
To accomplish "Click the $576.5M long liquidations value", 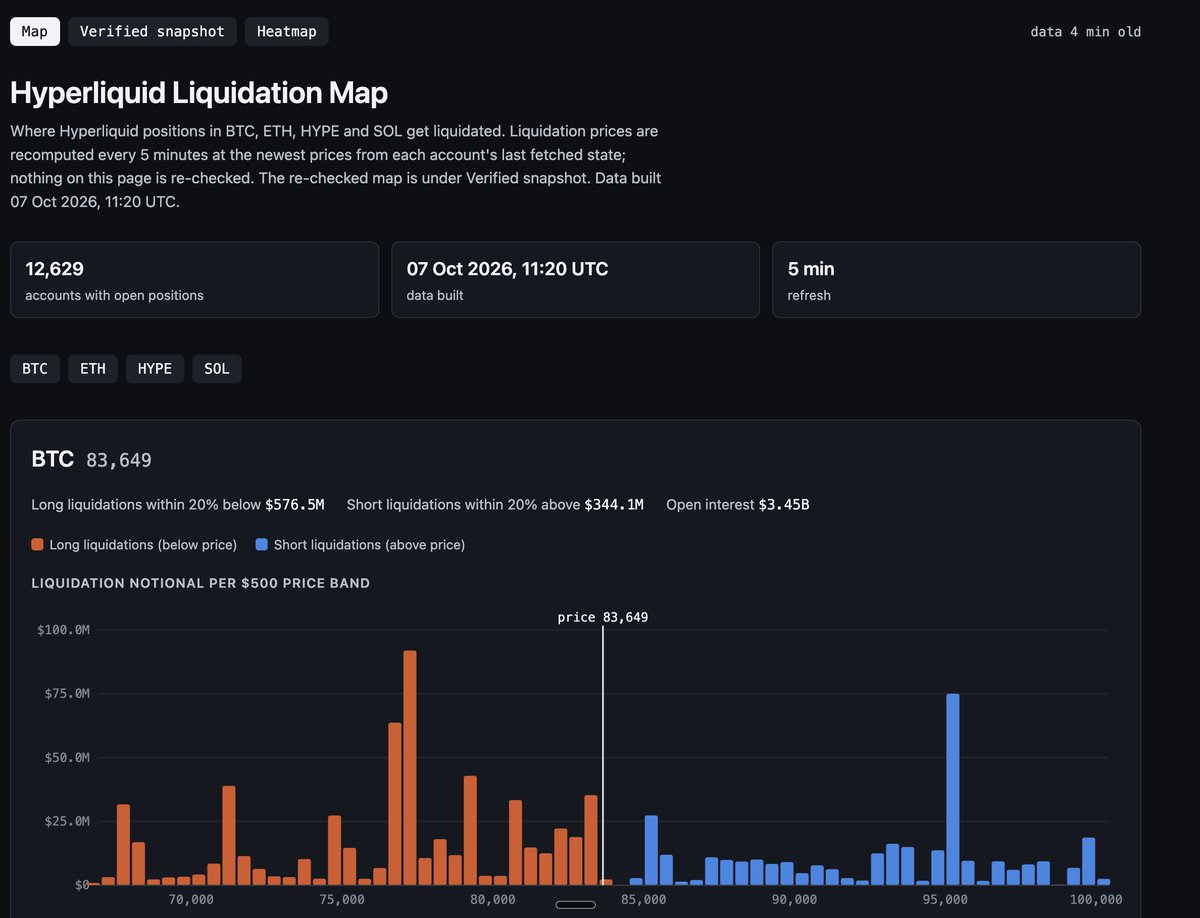I will point(295,505).
